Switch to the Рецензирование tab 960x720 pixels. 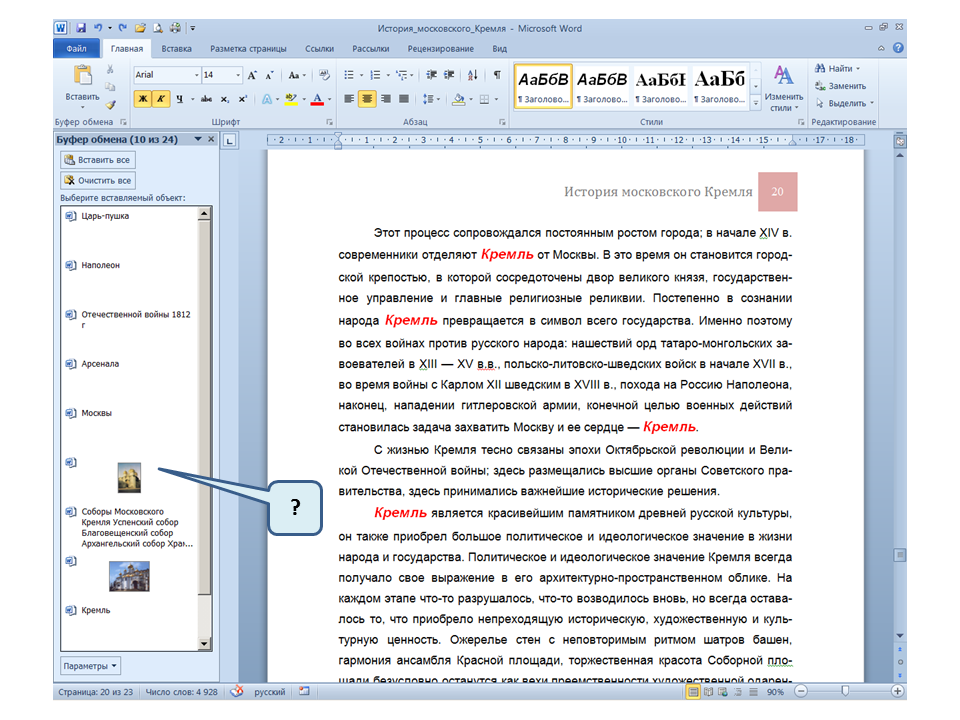441,48
